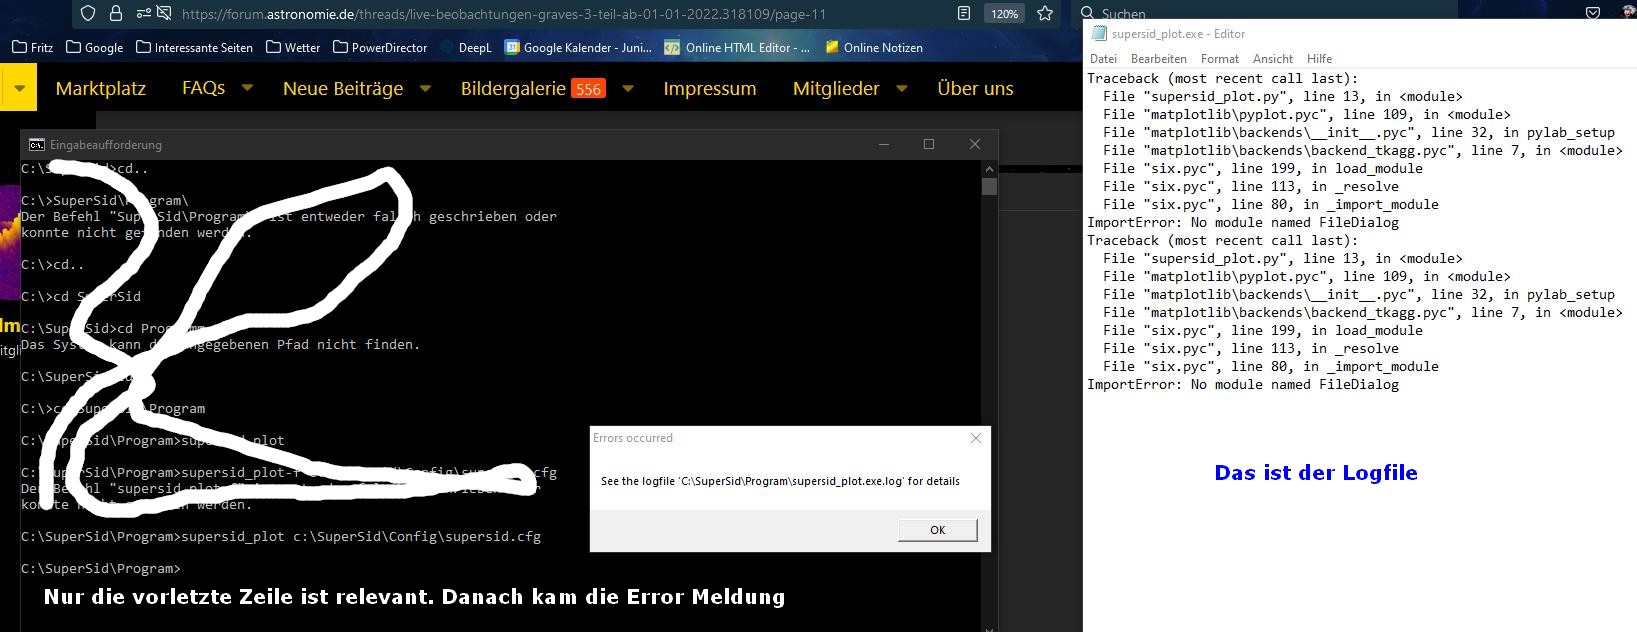Open the Format menu in the Editor
The height and width of the screenshot is (632, 1637).
1220,59
